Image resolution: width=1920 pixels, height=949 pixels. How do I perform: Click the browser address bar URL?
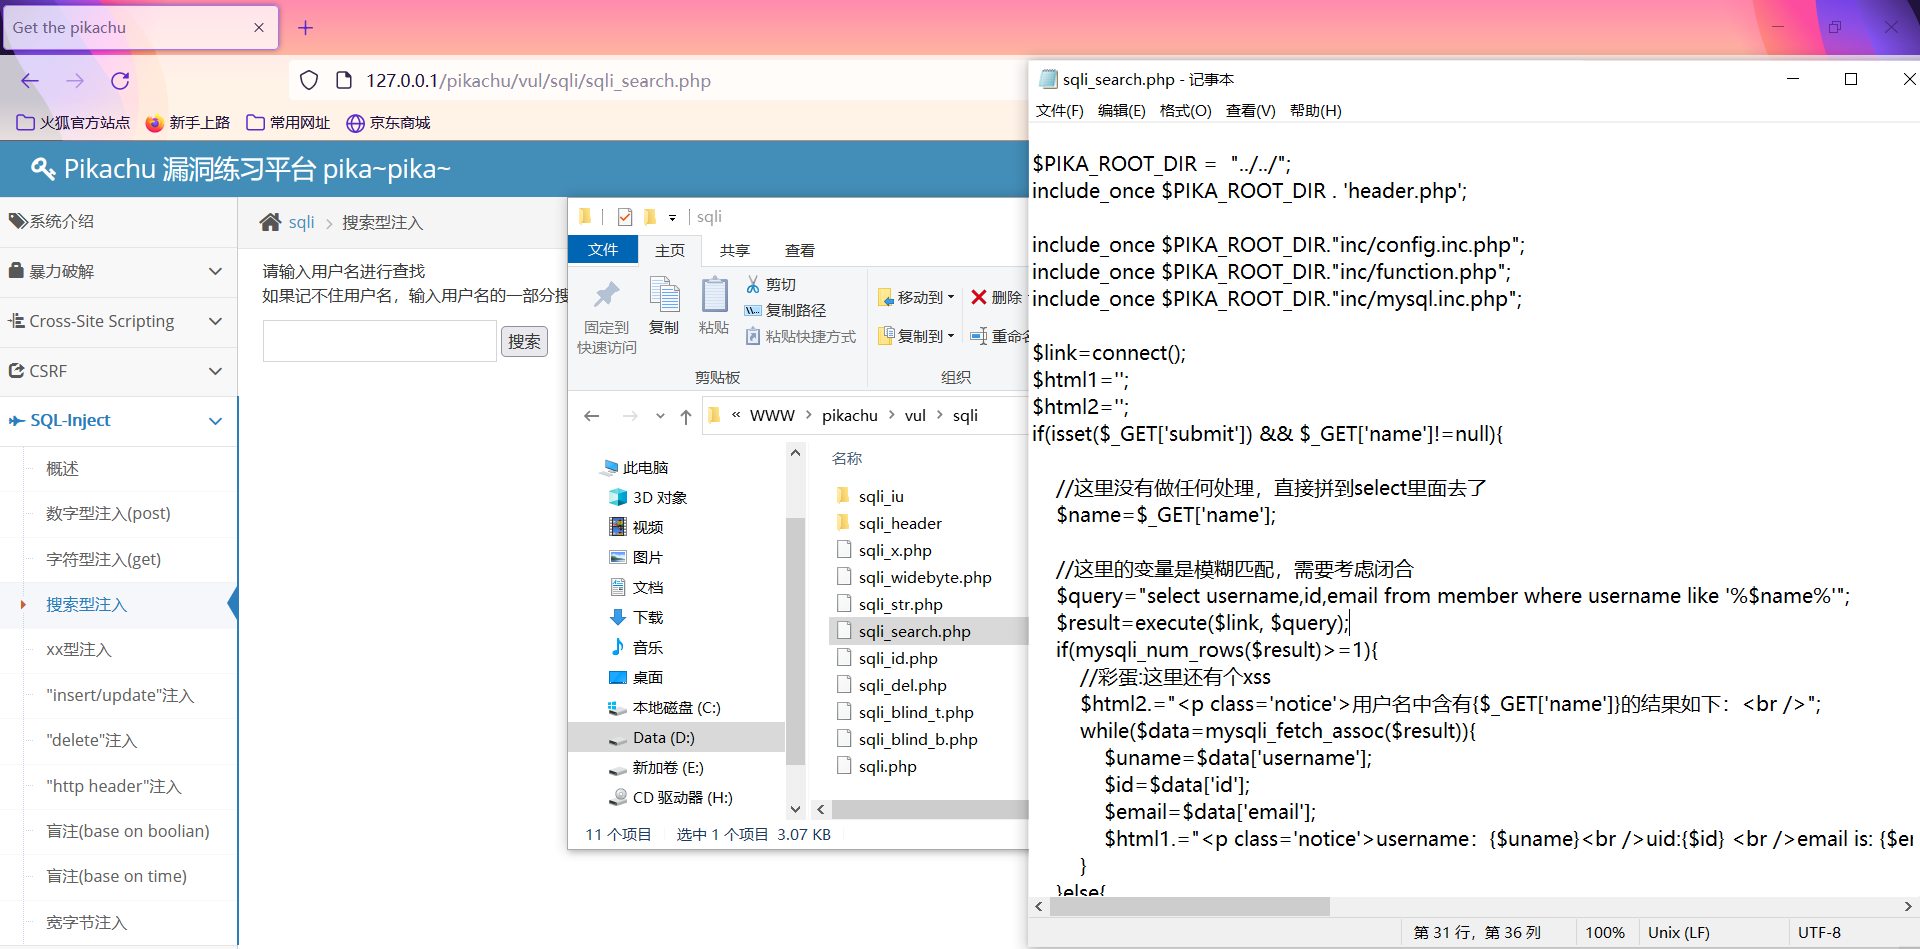[x=538, y=81]
